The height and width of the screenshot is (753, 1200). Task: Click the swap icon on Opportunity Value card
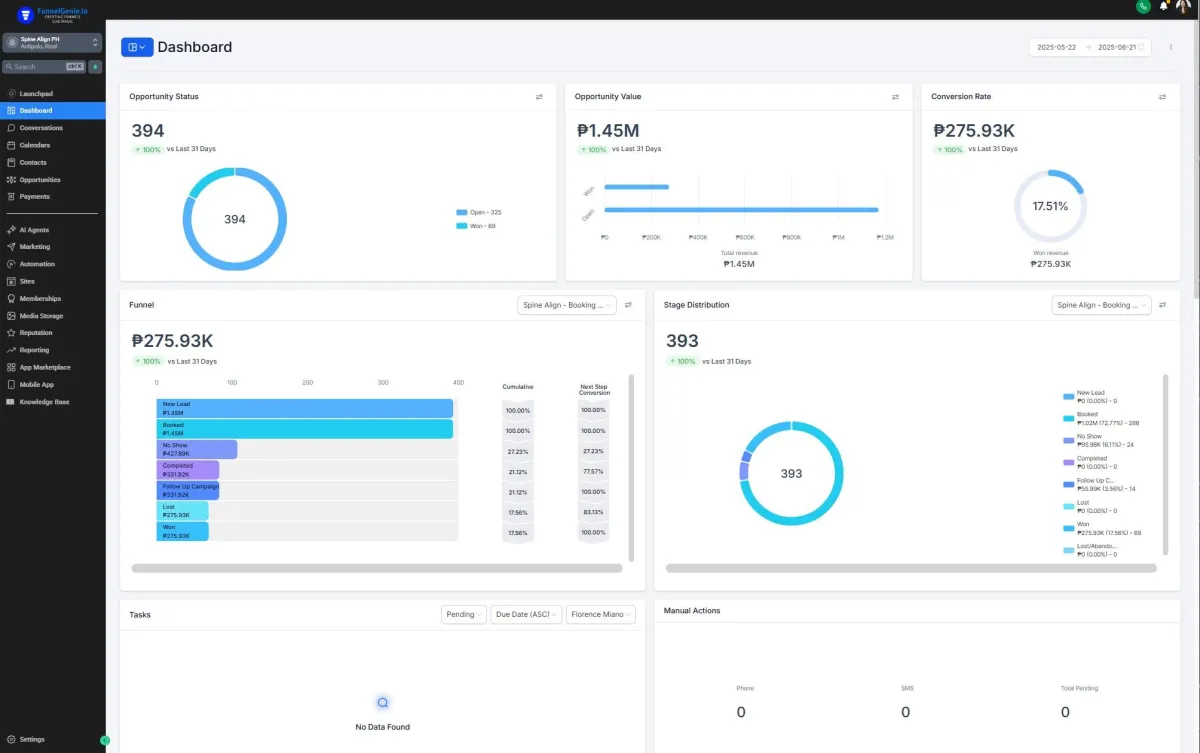click(895, 97)
